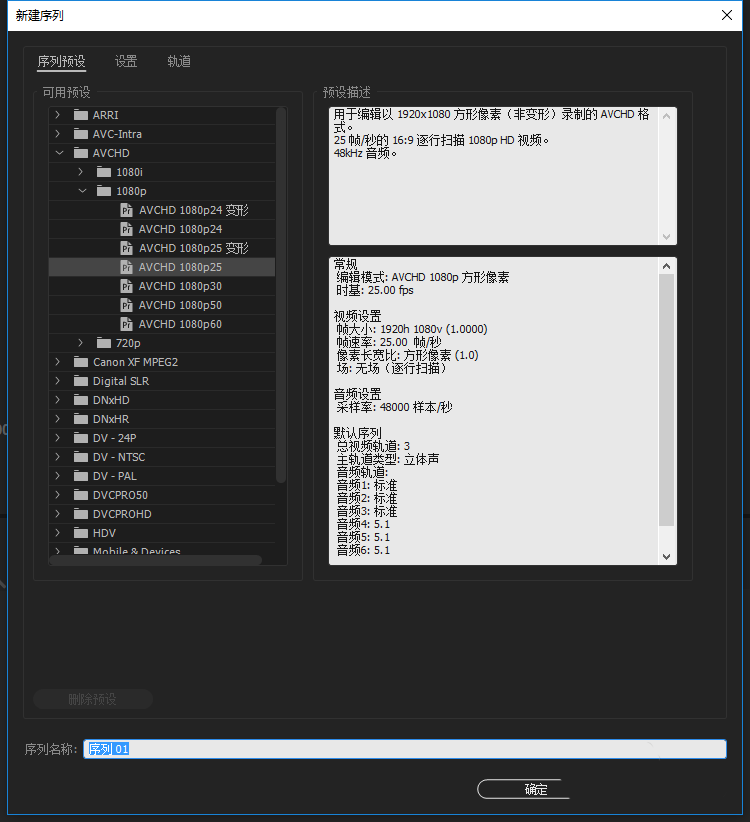Switch to the 设置 tab
750x822 pixels.
coord(126,61)
